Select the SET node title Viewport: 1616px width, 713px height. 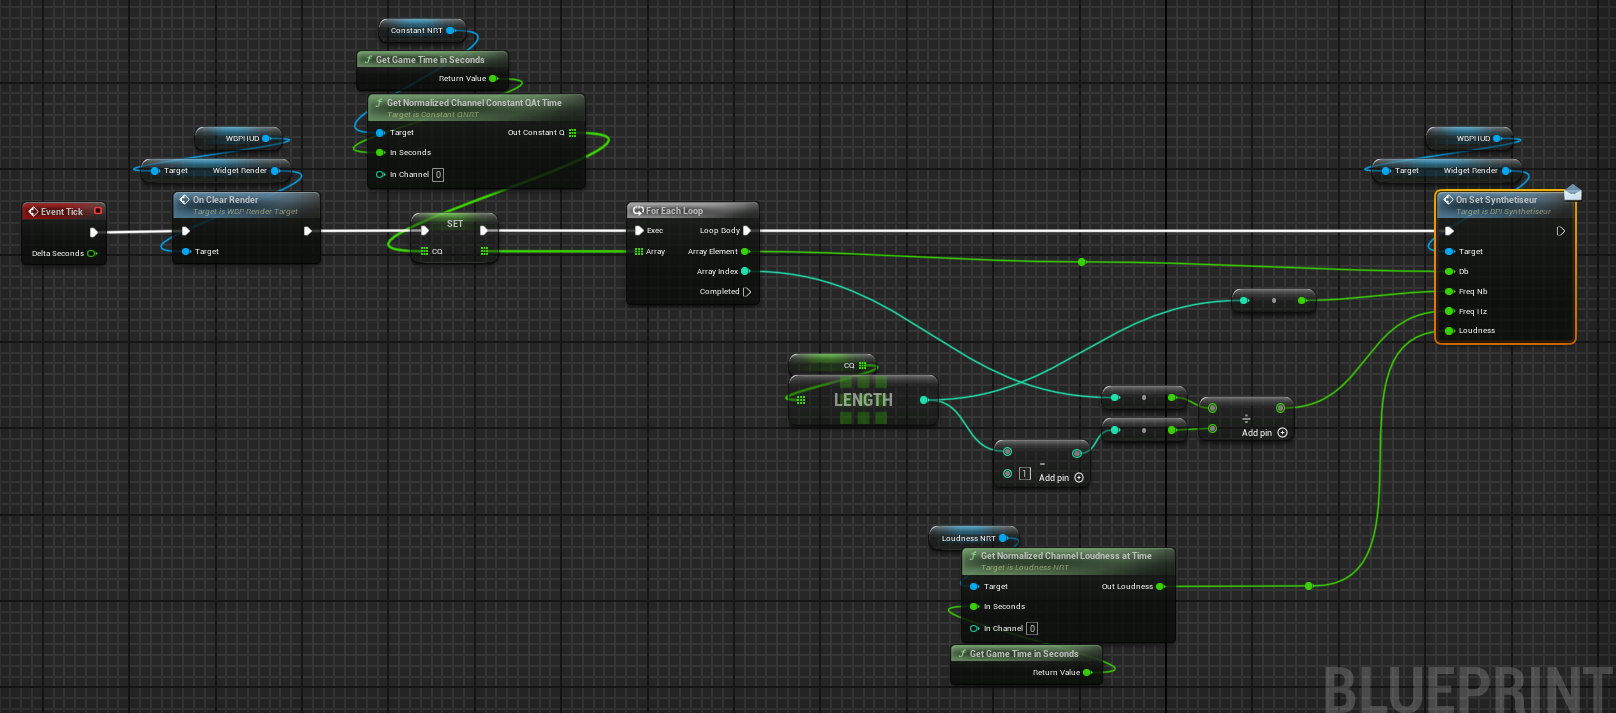[x=455, y=224]
